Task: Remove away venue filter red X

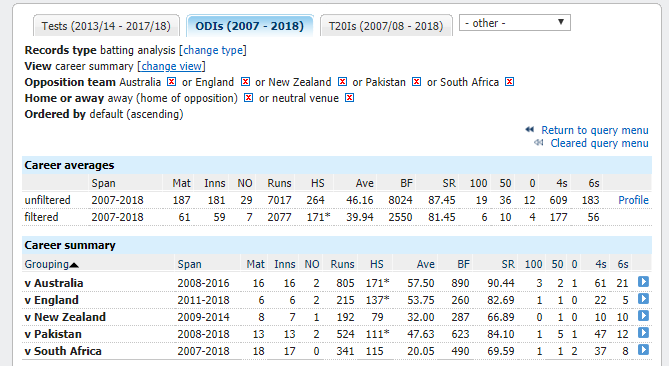Action: (248, 98)
